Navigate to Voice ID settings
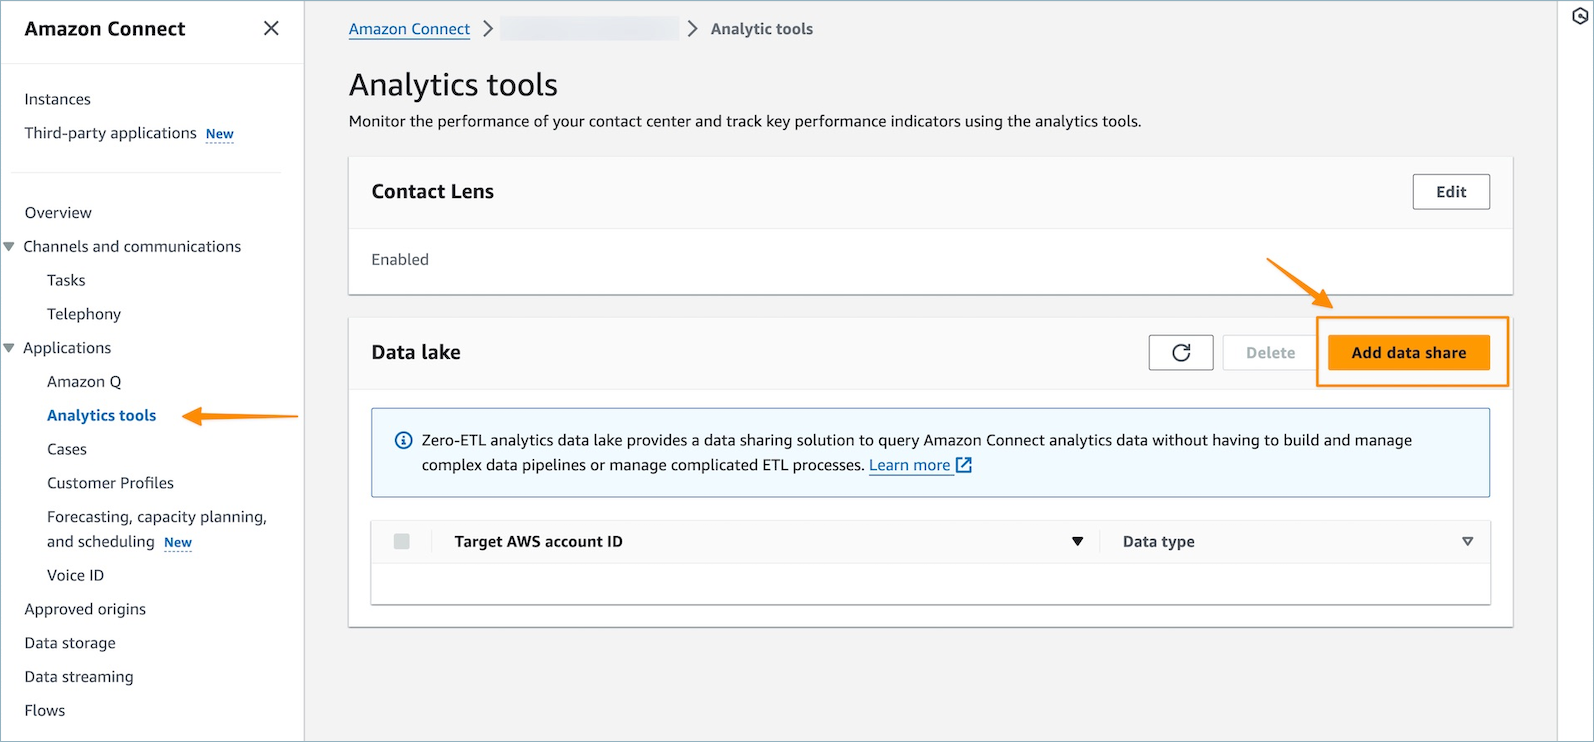 75,576
